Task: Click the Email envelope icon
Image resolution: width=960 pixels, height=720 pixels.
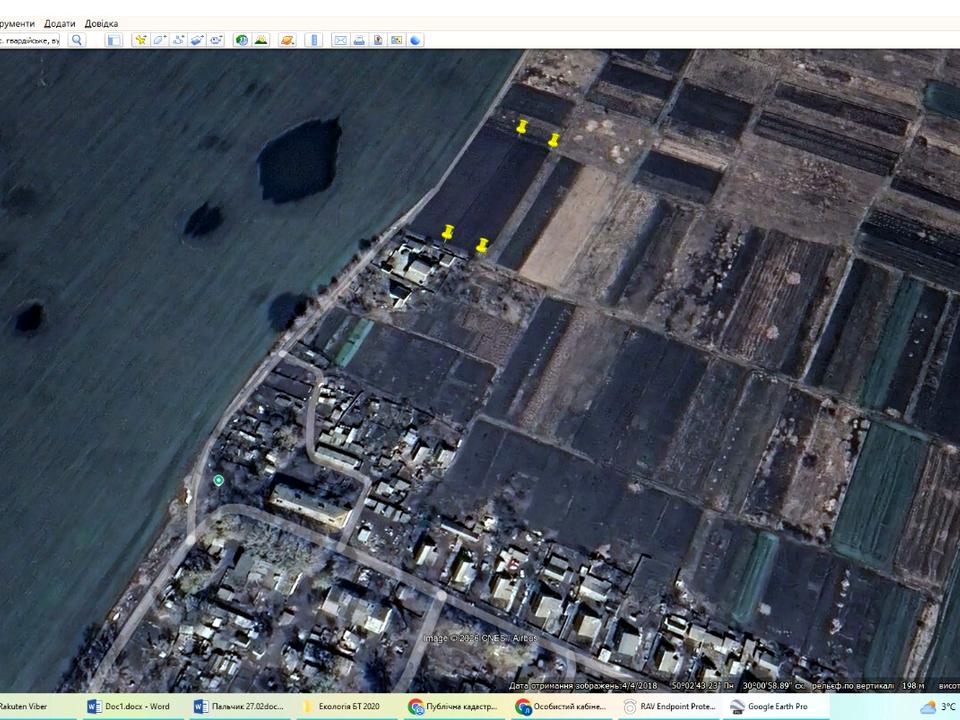Action: click(x=340, y=40)
